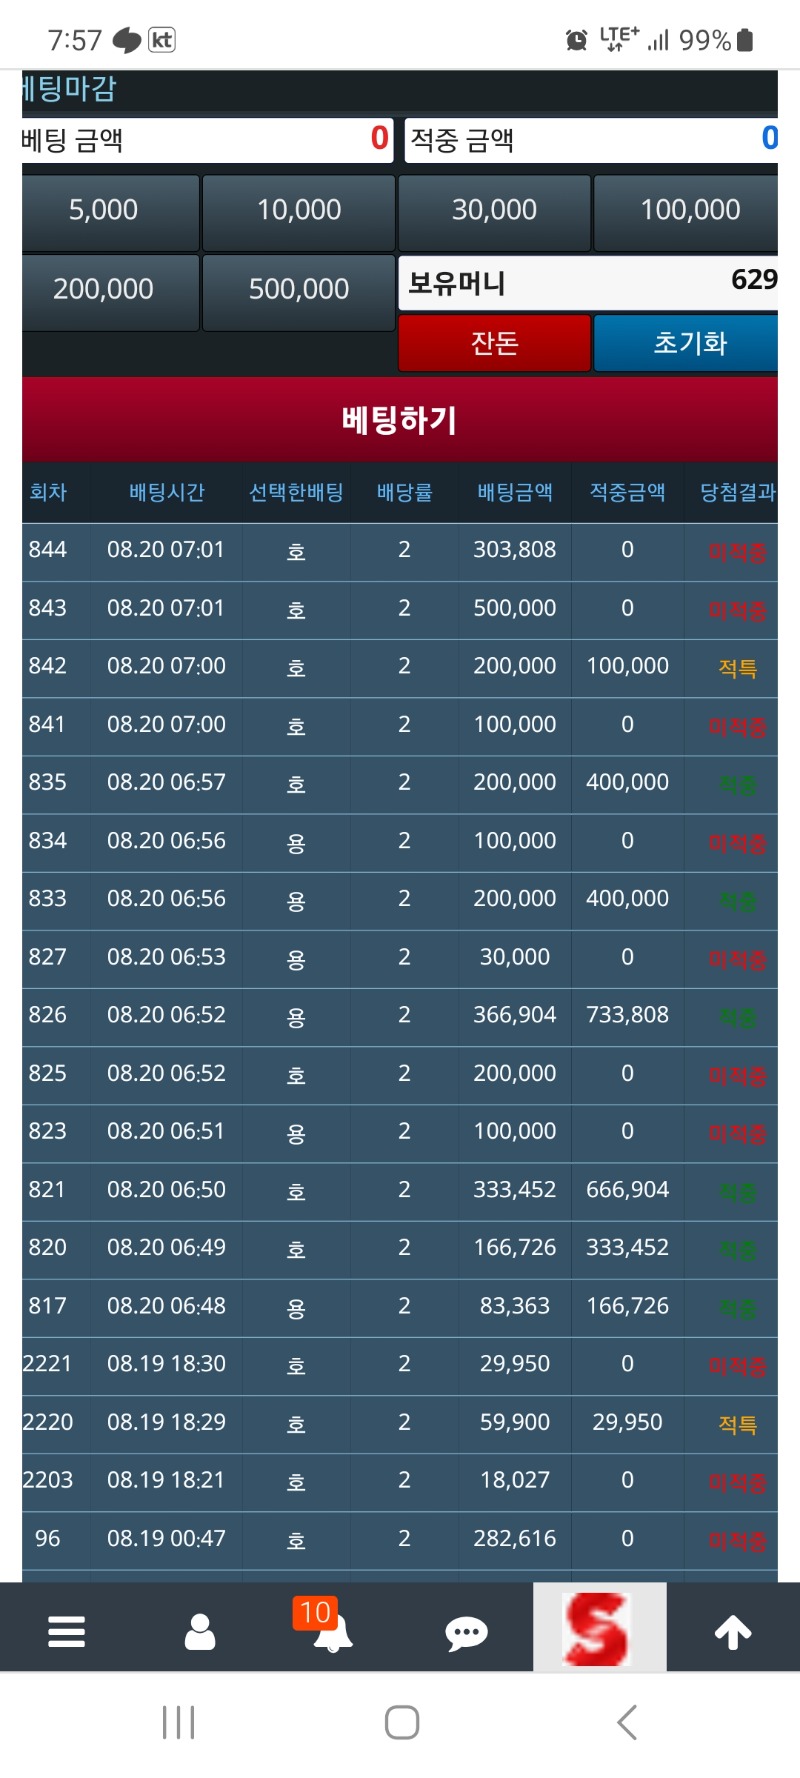Image resolution: width=800 pixels, height=1778 pixels.
Task: Select the 200,000 bet amount button
Action: (110, 292)
